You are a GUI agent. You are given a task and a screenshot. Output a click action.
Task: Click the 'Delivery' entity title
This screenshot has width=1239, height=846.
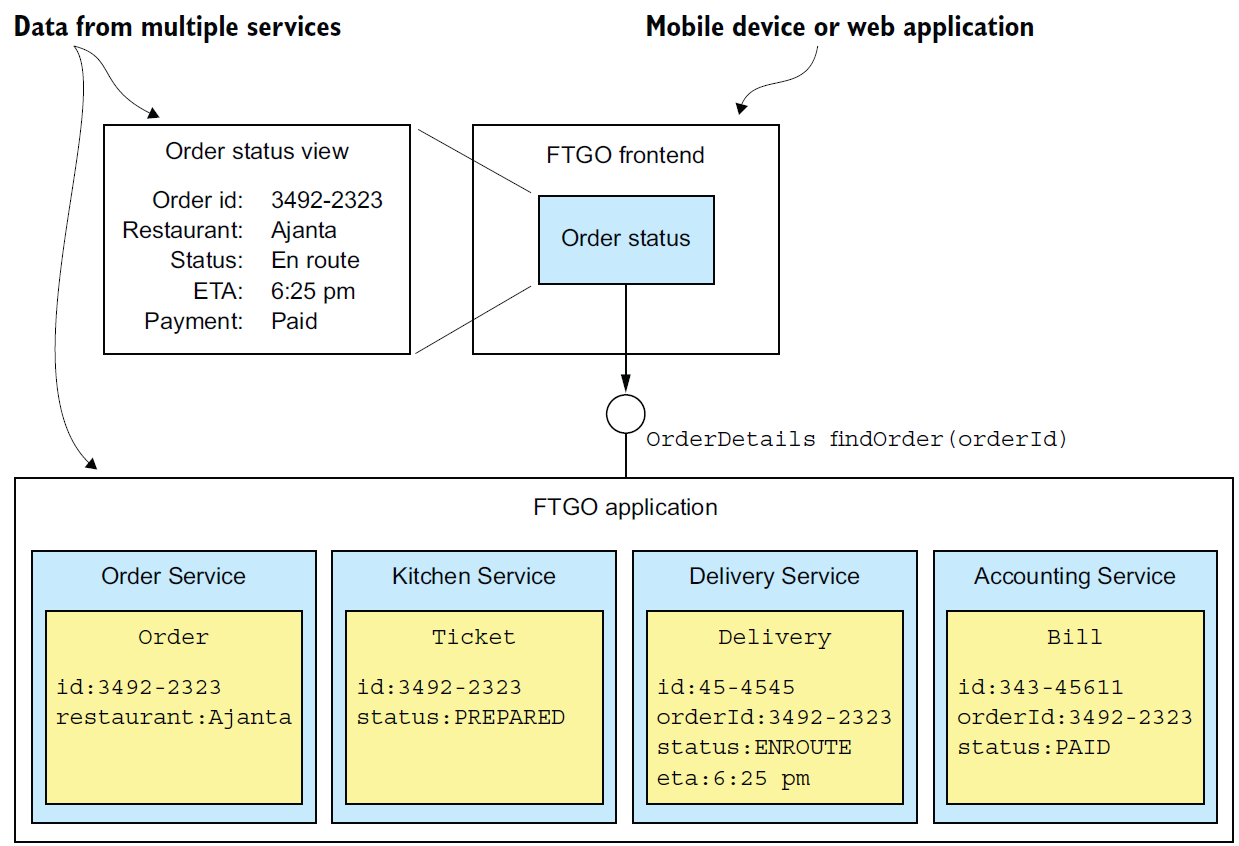[774, 637]
